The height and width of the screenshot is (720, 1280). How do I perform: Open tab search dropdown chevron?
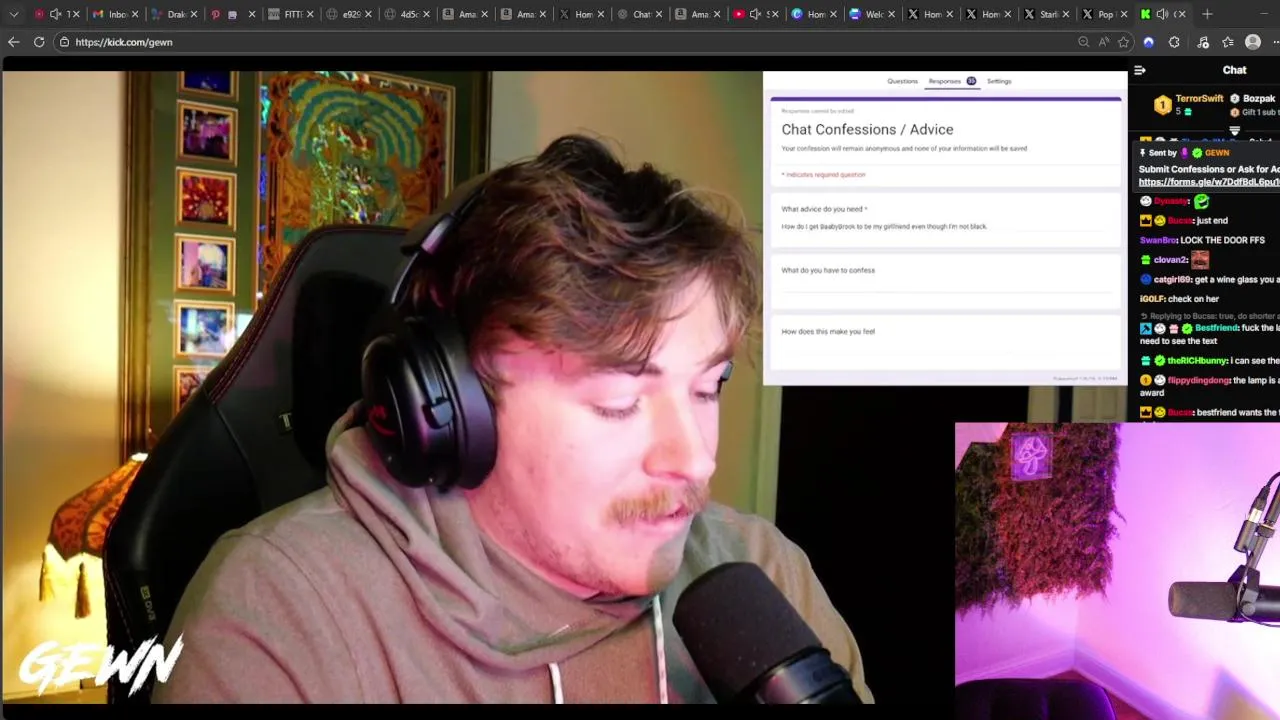coord(13,14)
